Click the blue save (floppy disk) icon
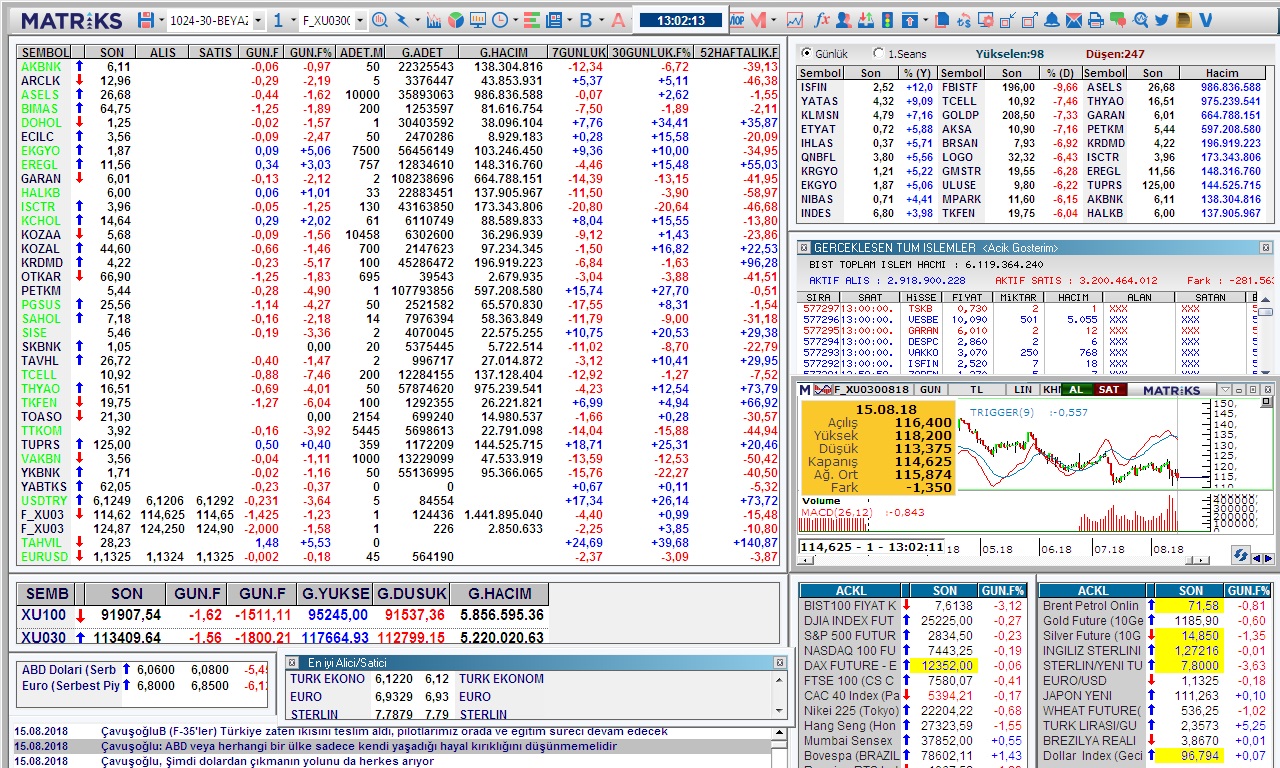The image size is (1280, 768). [x=146, y=20]
